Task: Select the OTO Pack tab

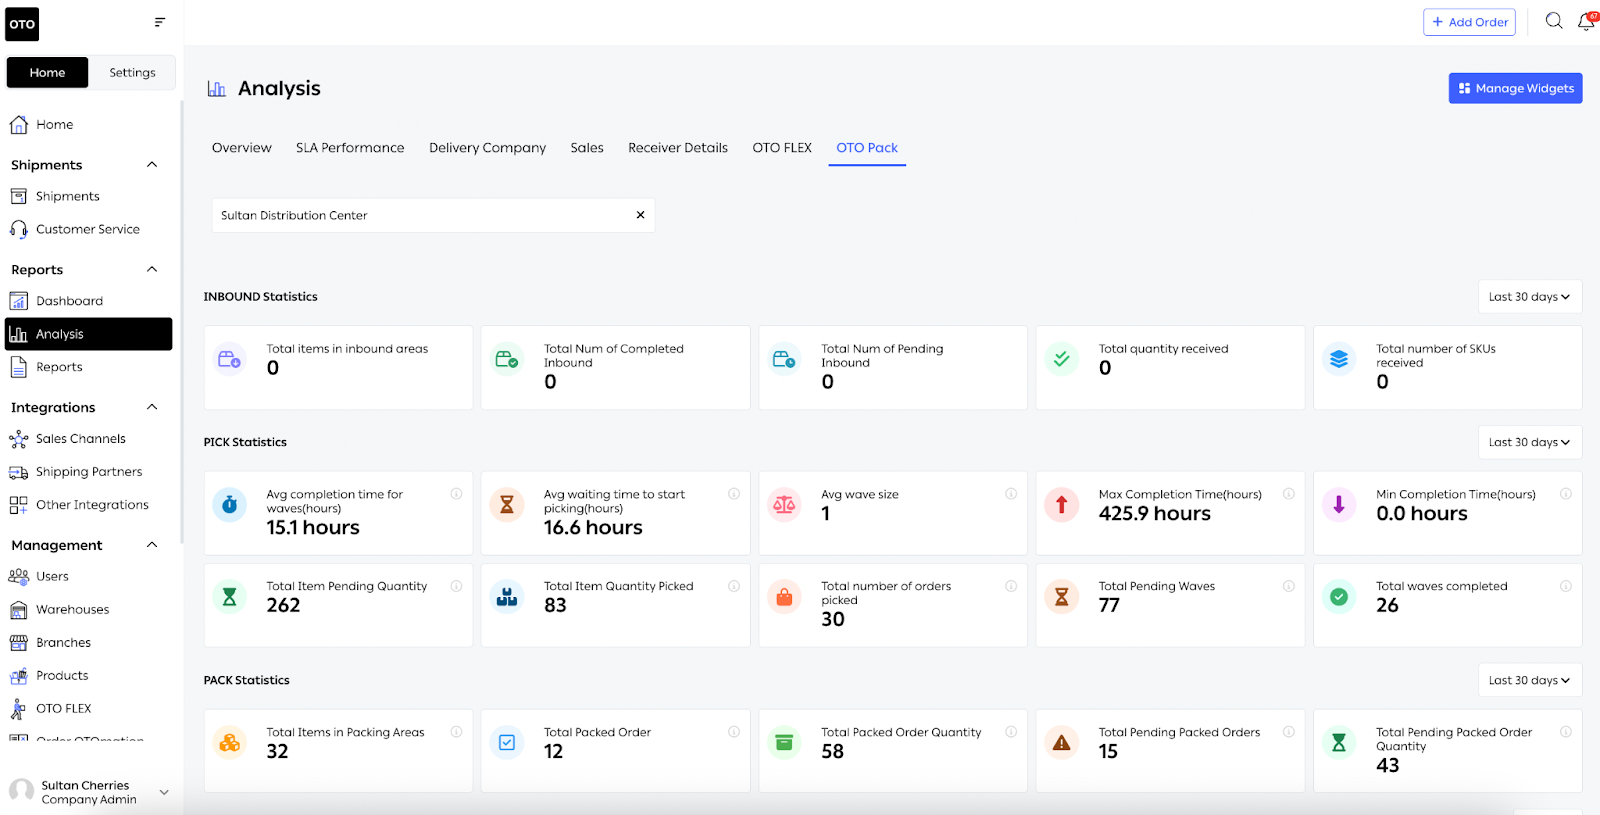Action: [867, 148]
